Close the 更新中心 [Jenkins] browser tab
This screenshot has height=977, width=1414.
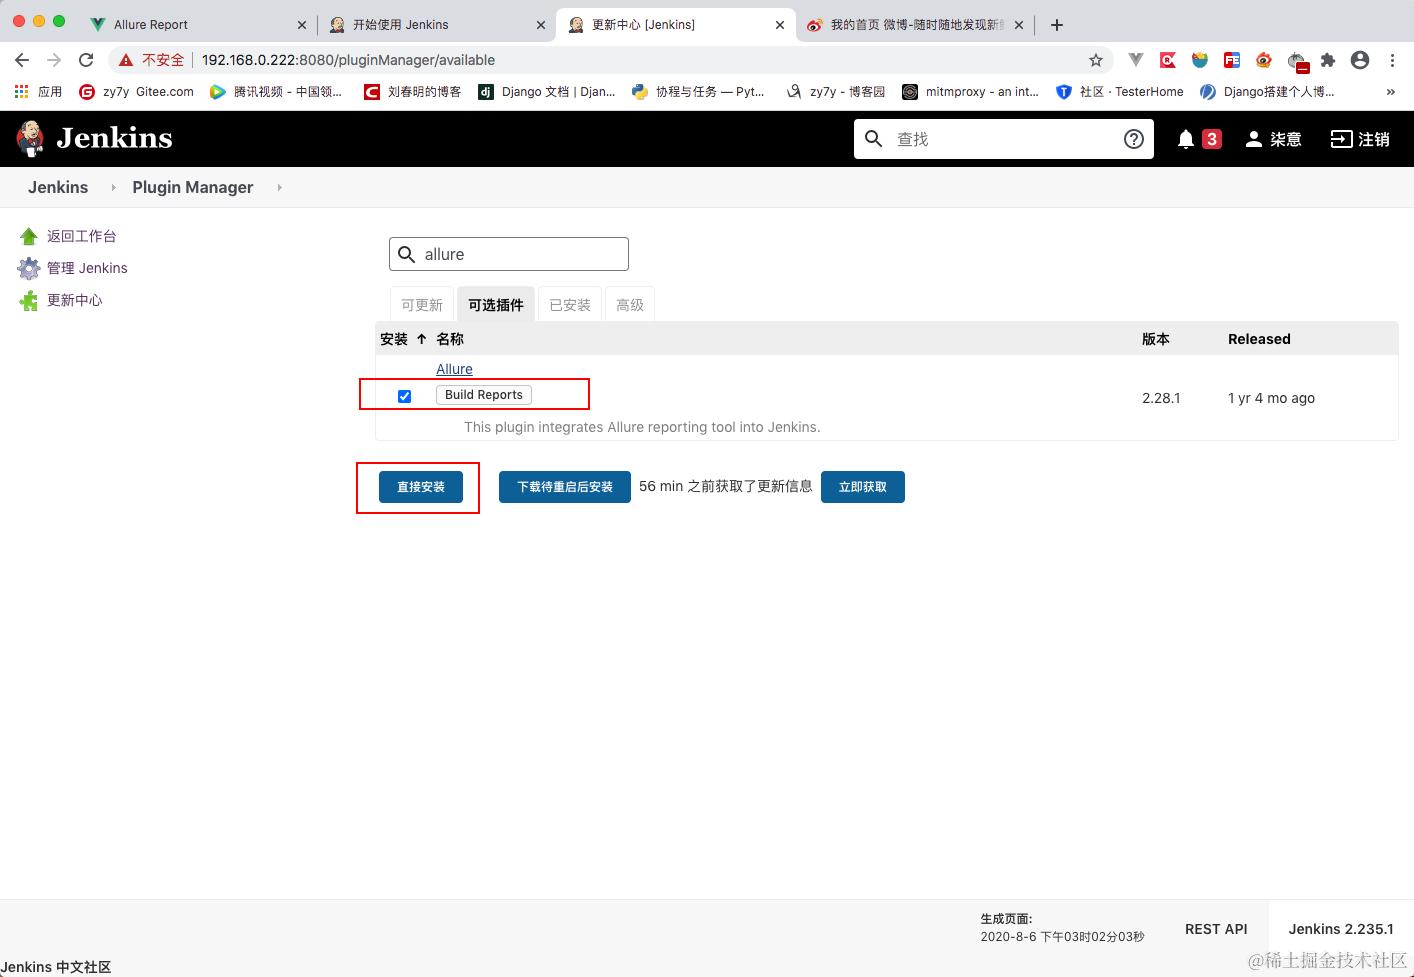(780, 25)
